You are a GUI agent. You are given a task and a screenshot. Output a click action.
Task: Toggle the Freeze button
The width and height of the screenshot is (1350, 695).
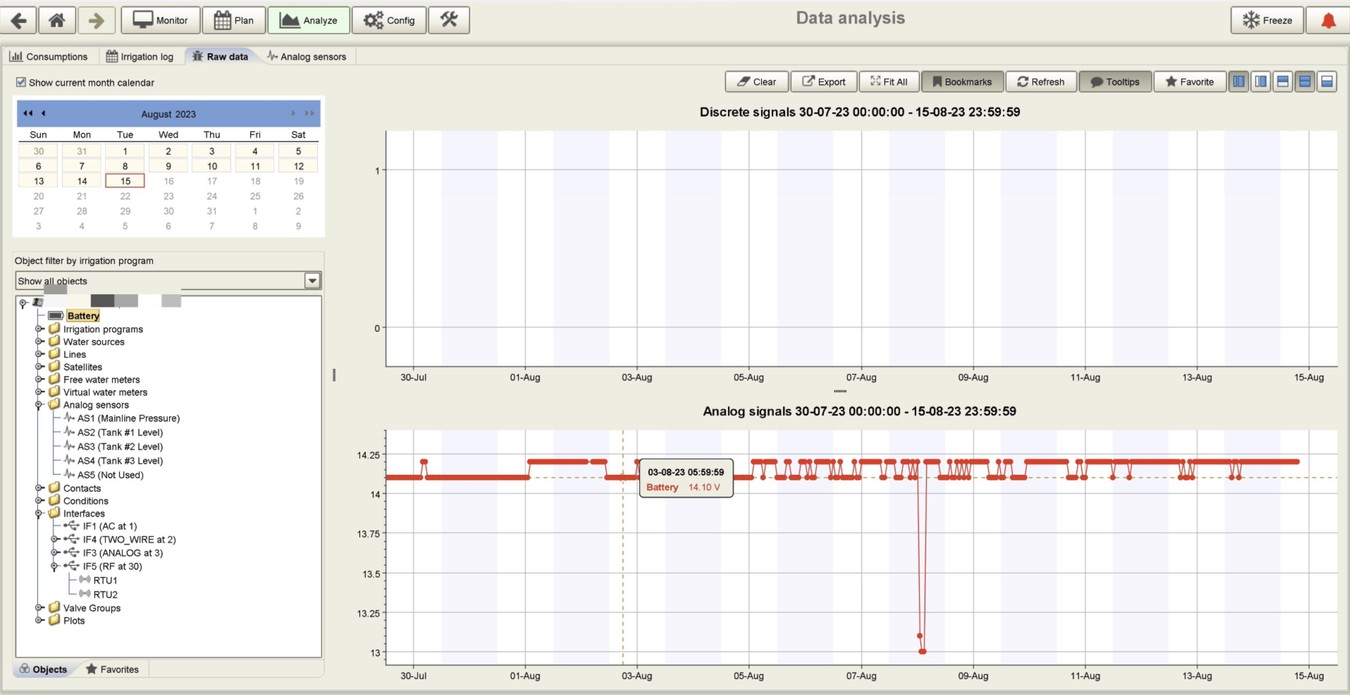1267,20
